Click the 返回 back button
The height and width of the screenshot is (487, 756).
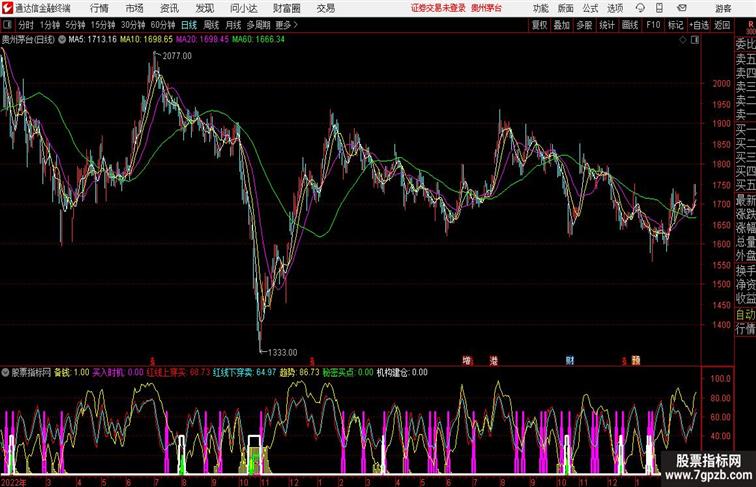pyautogui.click(x=722, y=25)
